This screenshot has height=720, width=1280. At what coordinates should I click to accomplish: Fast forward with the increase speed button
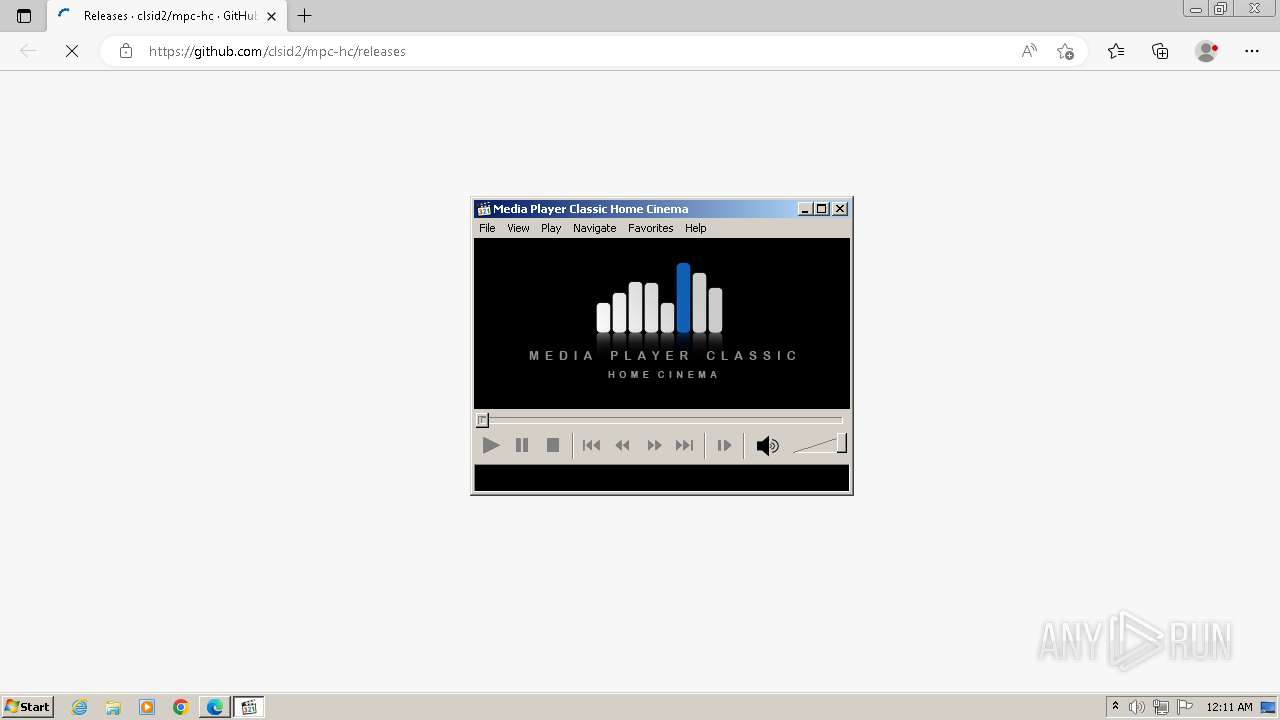pyautogui.click(x=654, y=445)
